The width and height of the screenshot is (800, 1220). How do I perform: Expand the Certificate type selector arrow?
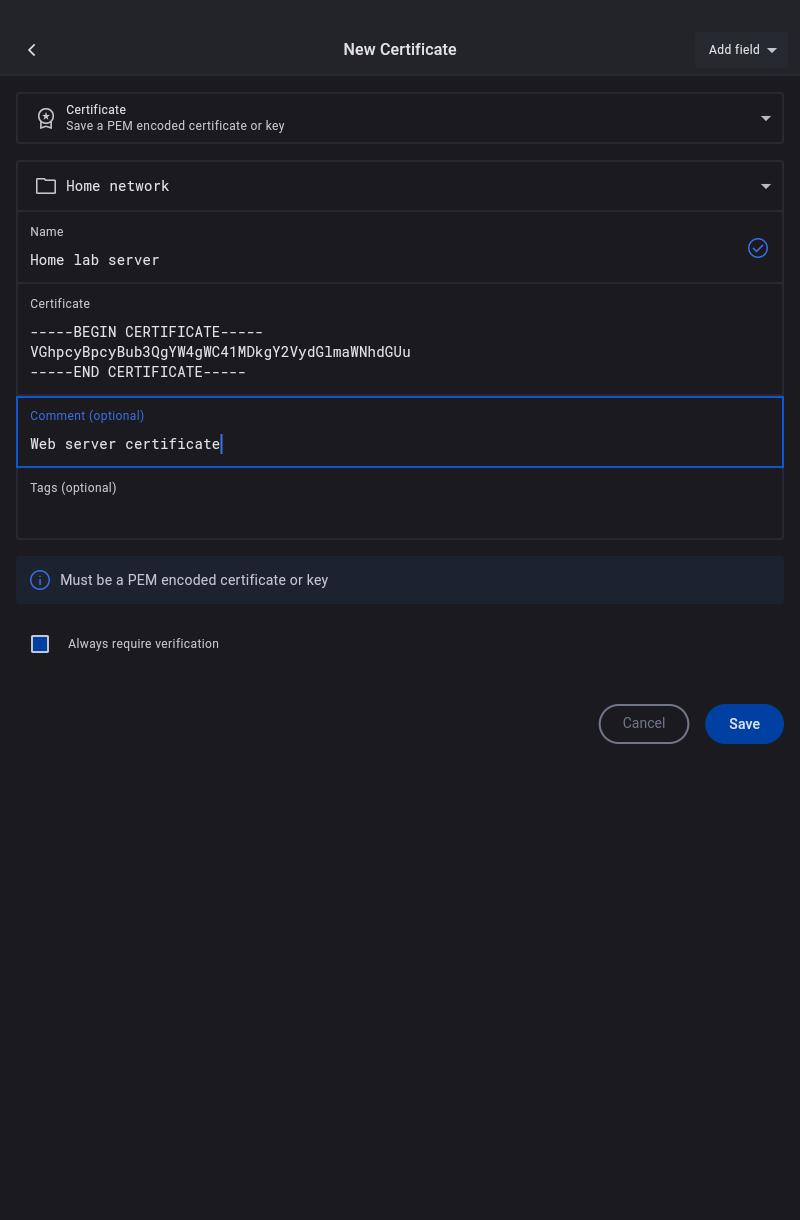(x=766, y=118)
